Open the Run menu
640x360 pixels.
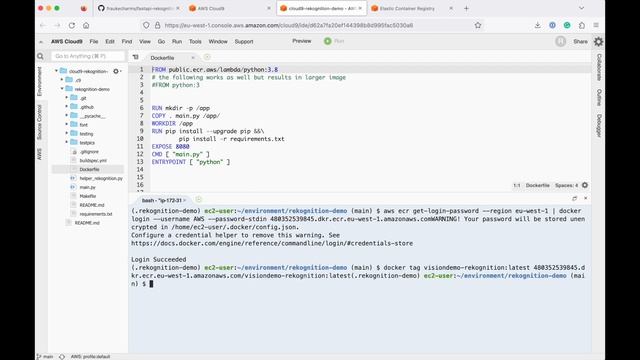177,42
